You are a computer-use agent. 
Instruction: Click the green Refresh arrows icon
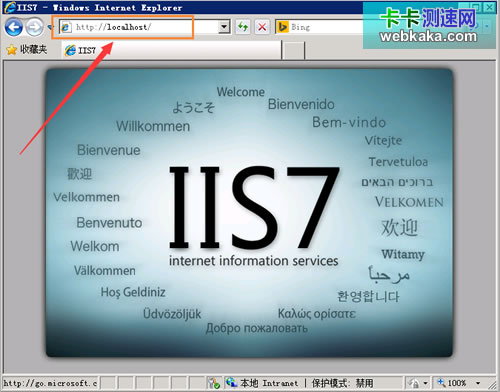click(243, 27)
